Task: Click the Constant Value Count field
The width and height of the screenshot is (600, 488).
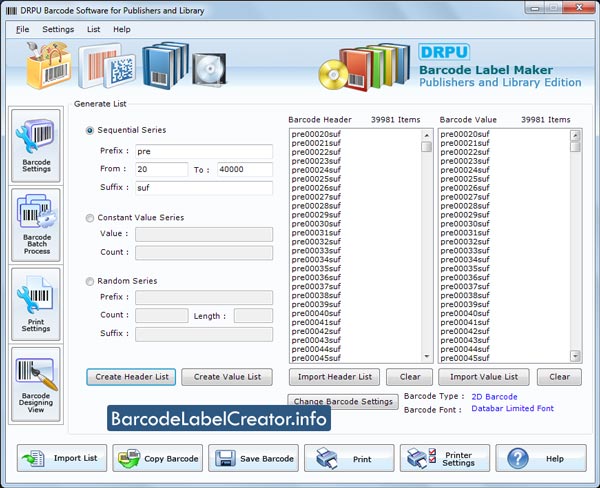Action: [204, 253]
